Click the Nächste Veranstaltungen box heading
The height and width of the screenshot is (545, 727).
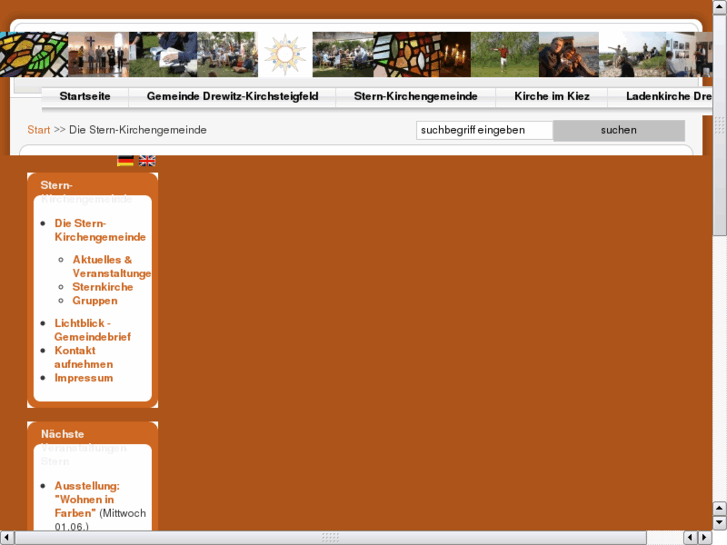[x=83, y=448]
